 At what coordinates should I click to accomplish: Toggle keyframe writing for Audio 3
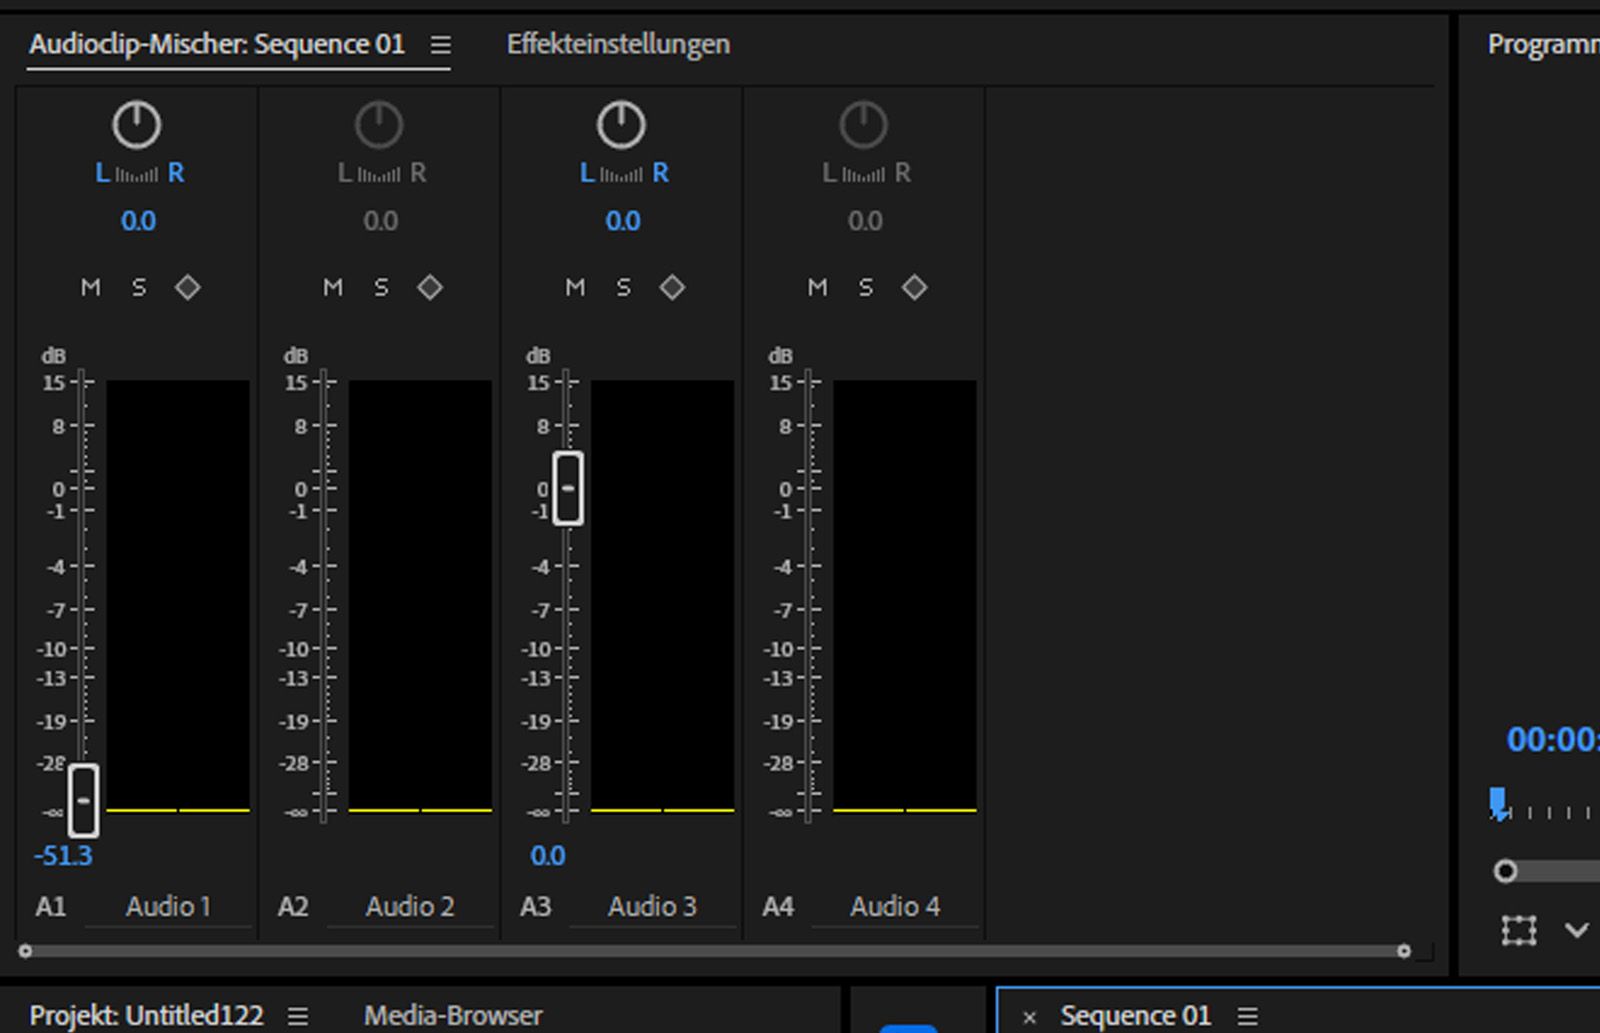pyautogui.click(x=672, y=288)
